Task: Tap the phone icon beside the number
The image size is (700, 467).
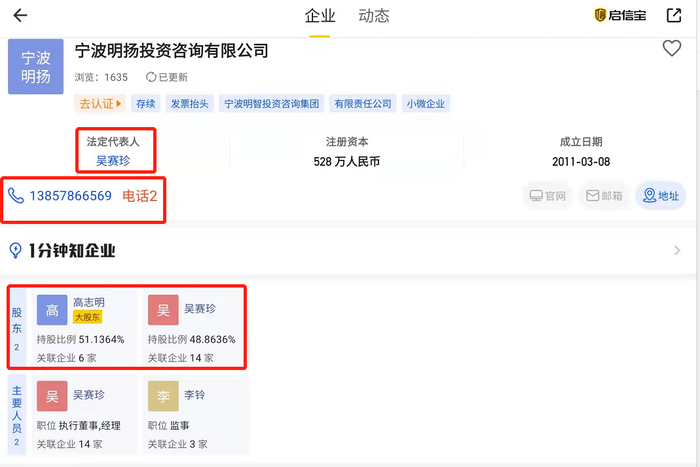Action: [16, 196]
